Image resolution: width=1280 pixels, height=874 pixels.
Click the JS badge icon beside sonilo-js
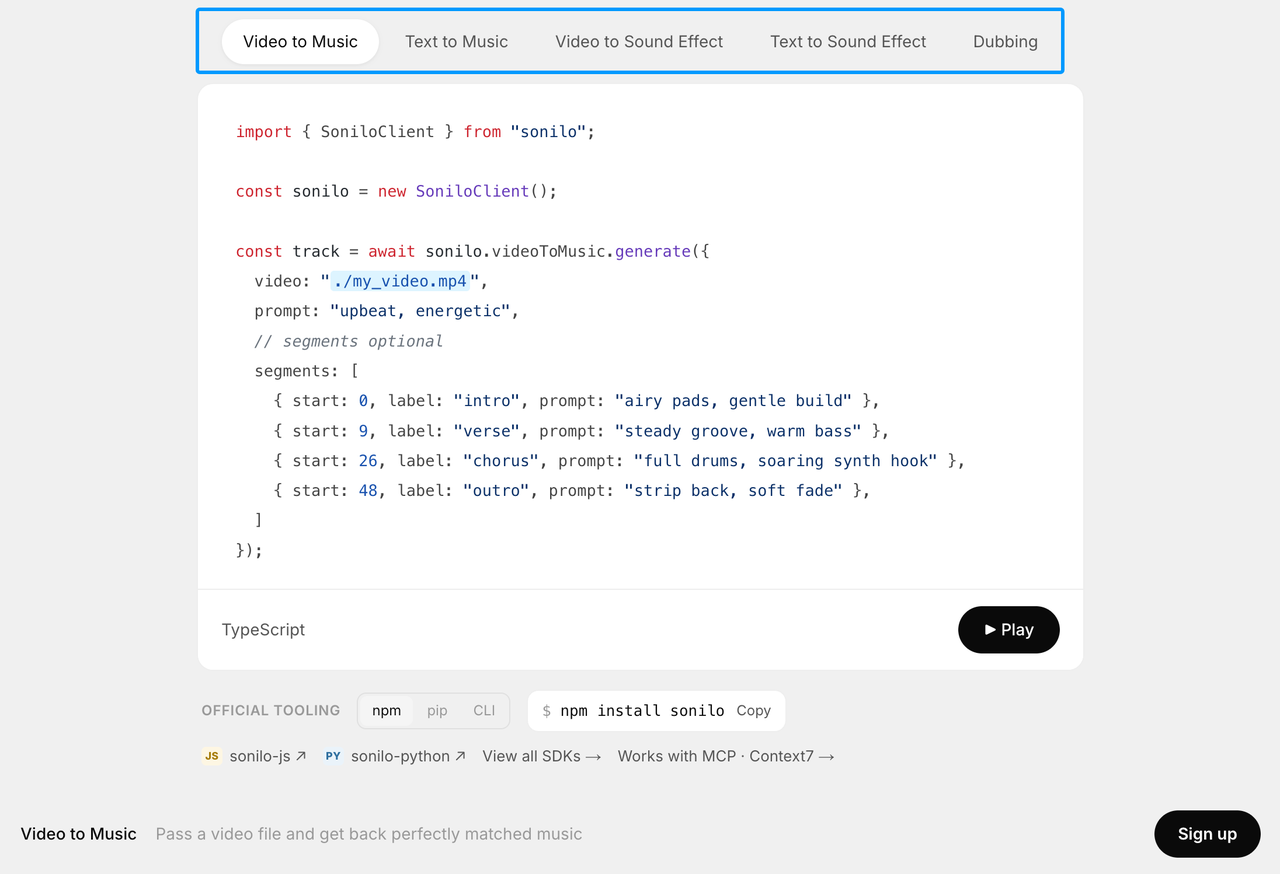point(212,756)
